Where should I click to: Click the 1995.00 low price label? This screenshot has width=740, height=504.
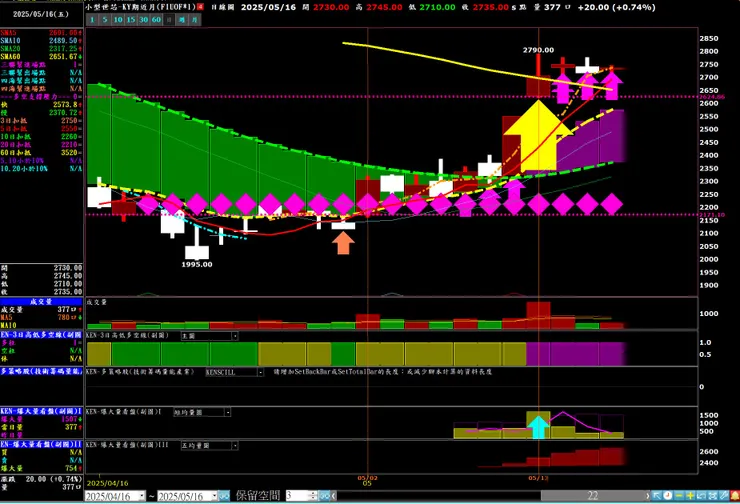pyautogui.click(x=197, y=264)
